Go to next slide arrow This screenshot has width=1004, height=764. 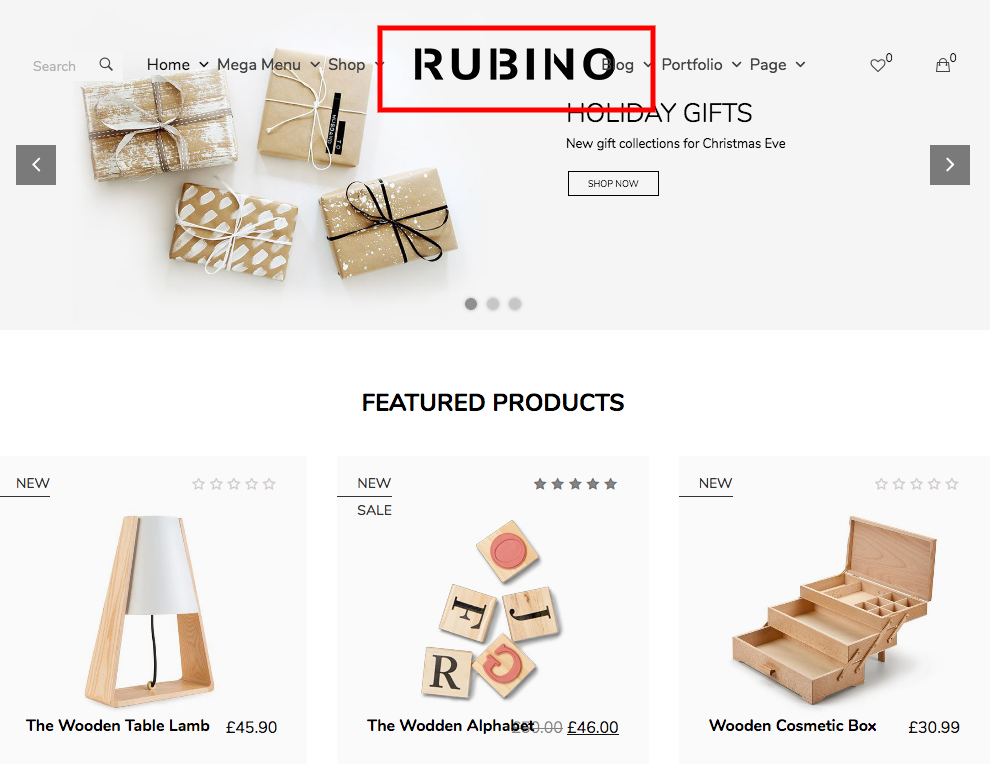[950, 165]
